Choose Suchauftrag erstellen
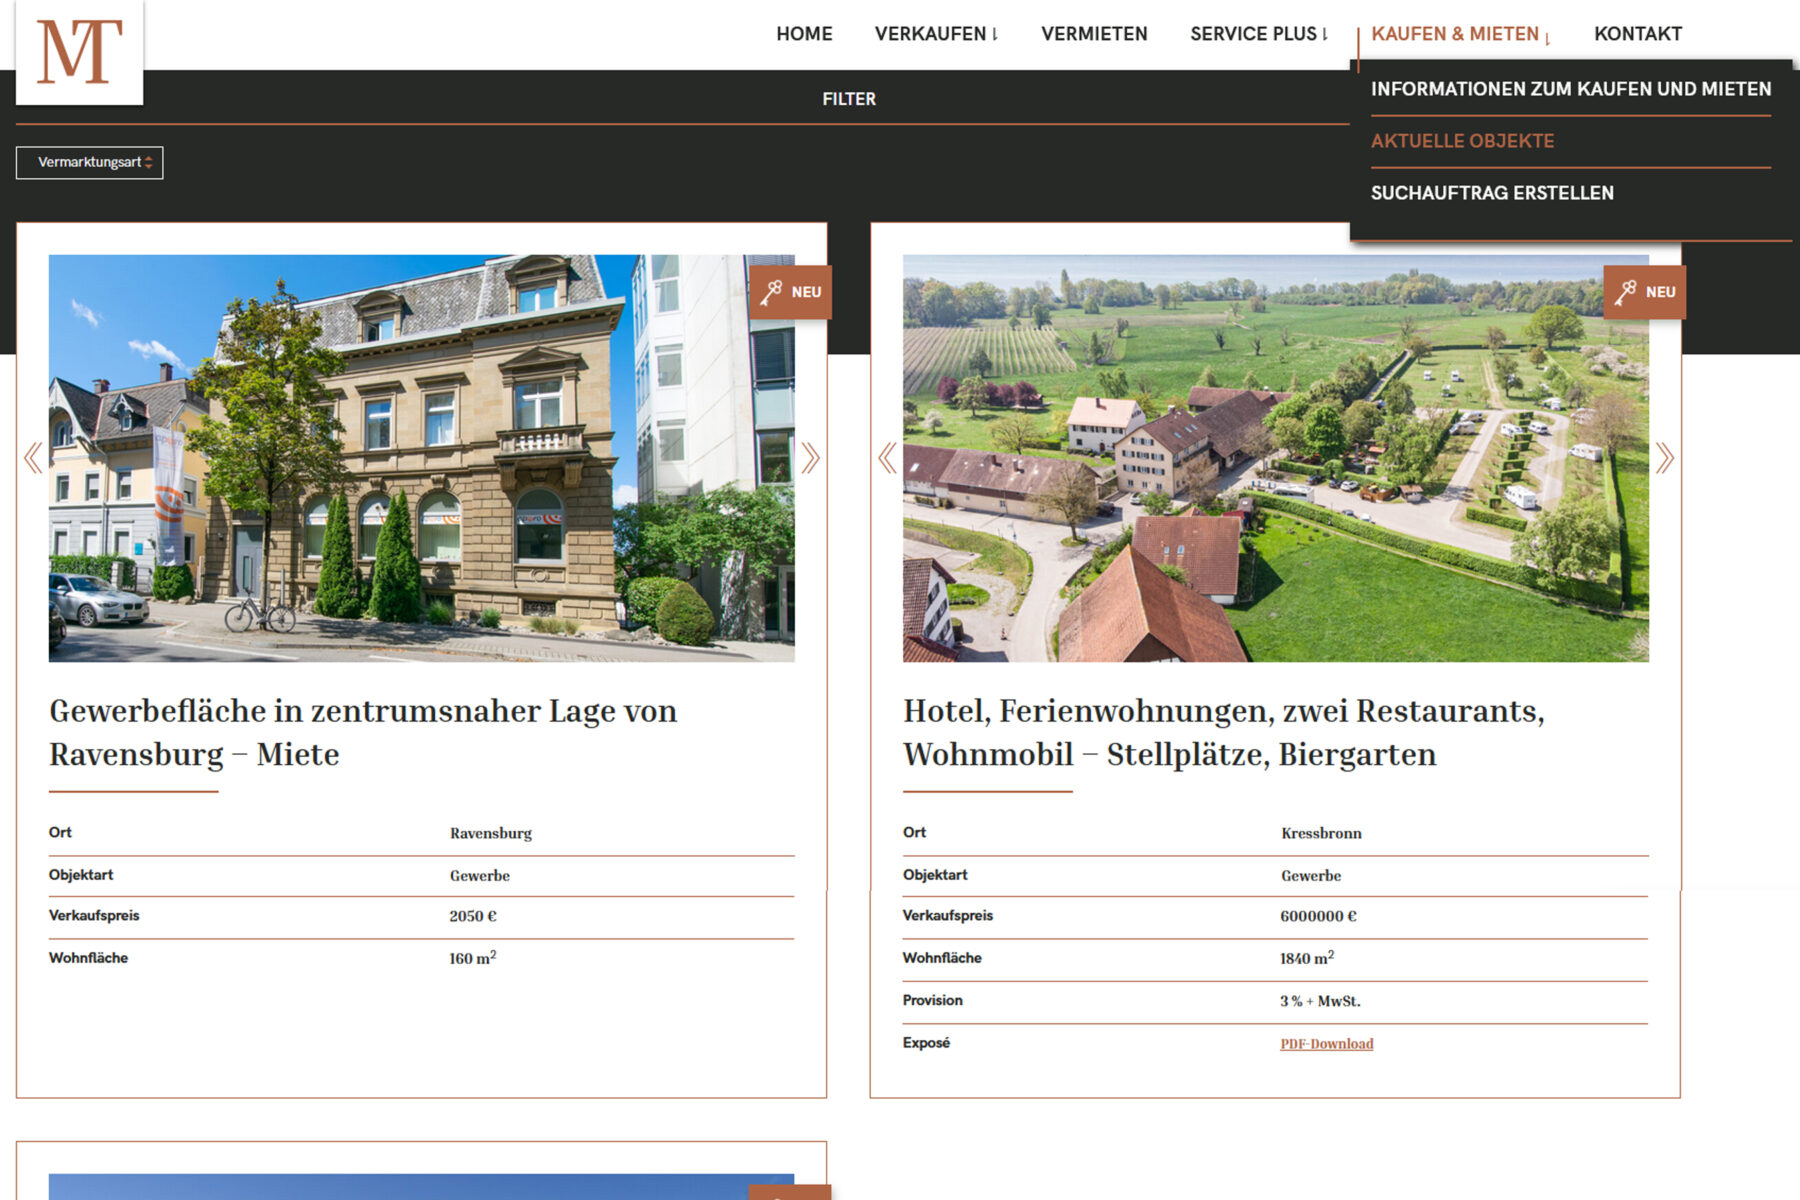 1491,193
